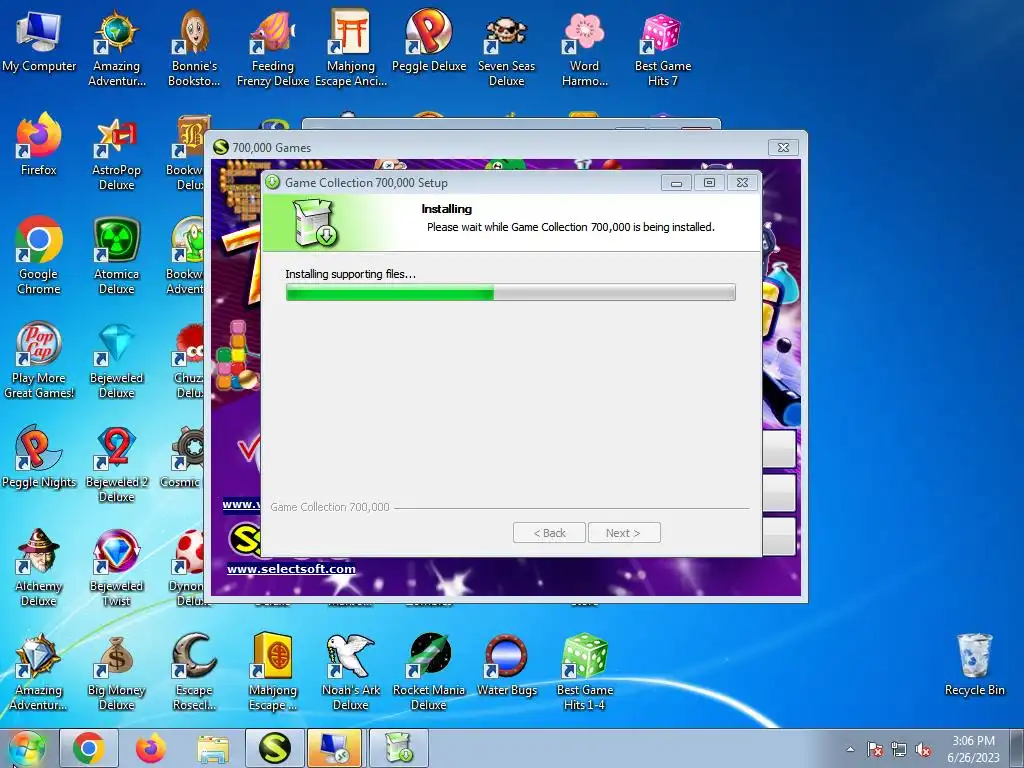Click the Game Collection 700,000 Setup title text
This screenshot has height=768, width=1024.
coord(366,183)
